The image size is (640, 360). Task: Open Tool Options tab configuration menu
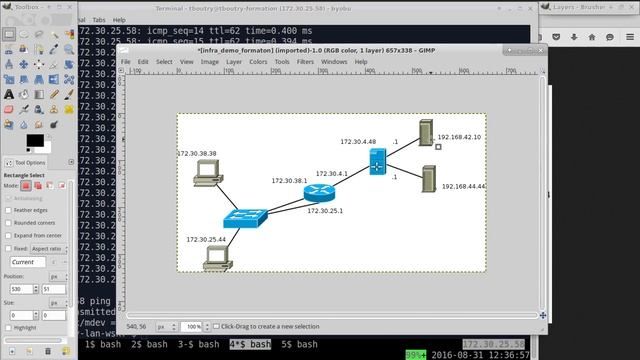pos(71,162)
